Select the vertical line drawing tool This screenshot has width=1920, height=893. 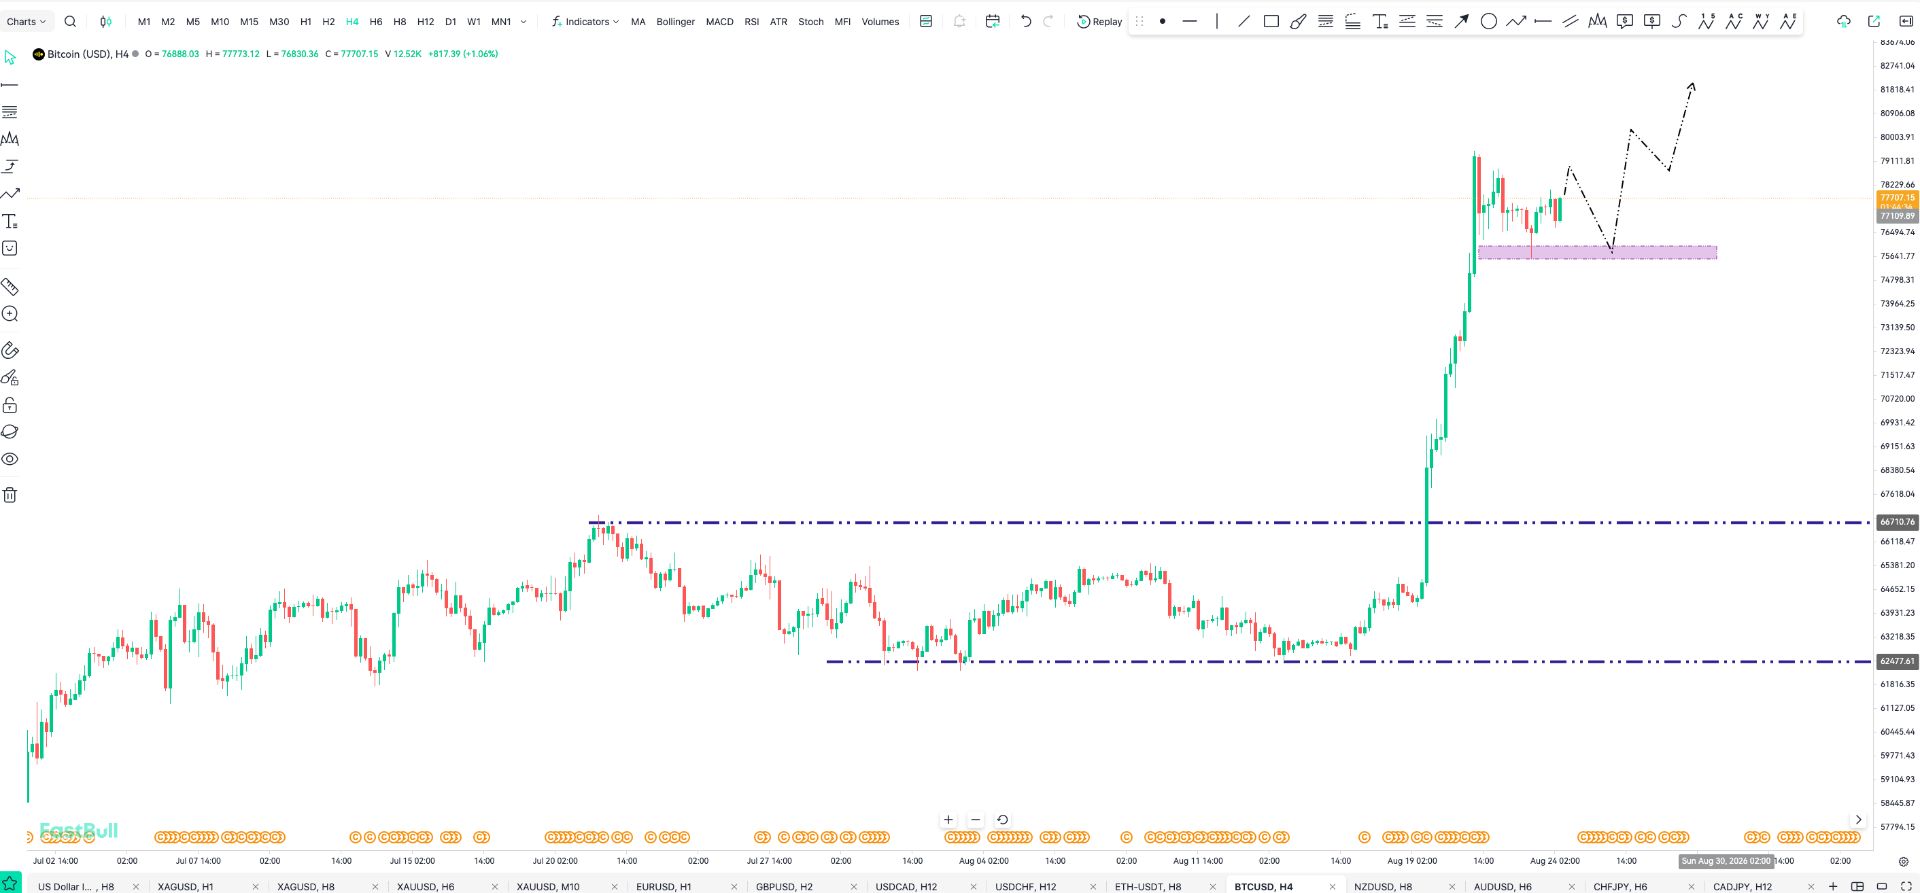coord(1217,21)
